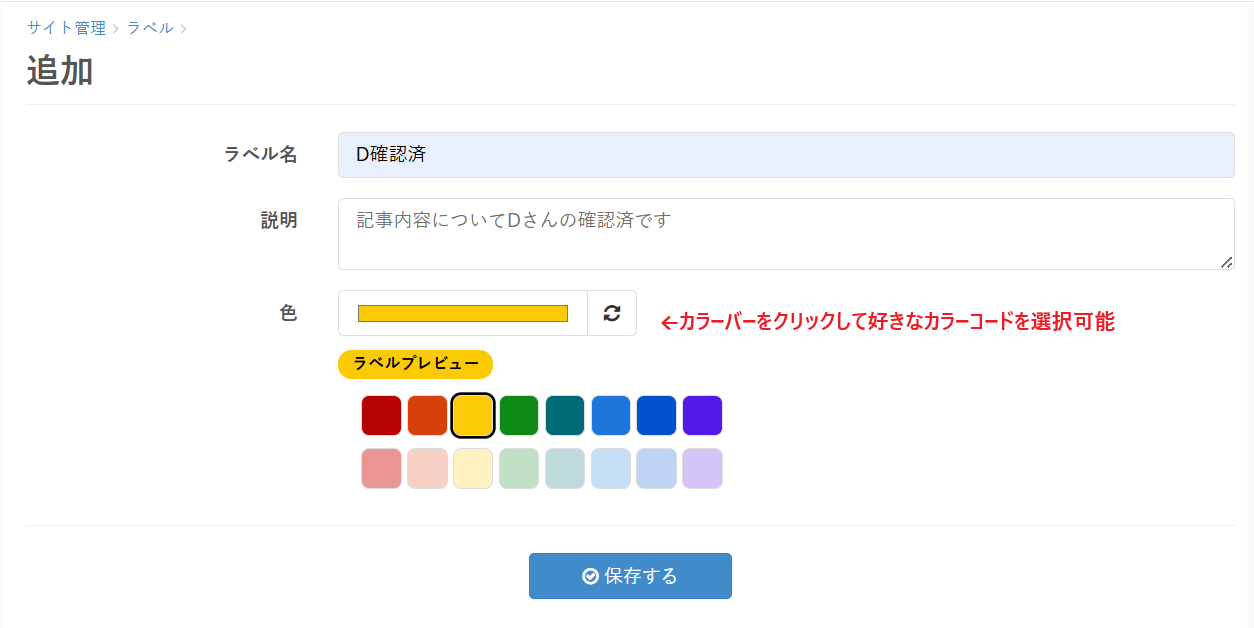Click the 追加 page heading
Image resolution: width=1254 pixels, height=628 pixels.
[60, 72]
